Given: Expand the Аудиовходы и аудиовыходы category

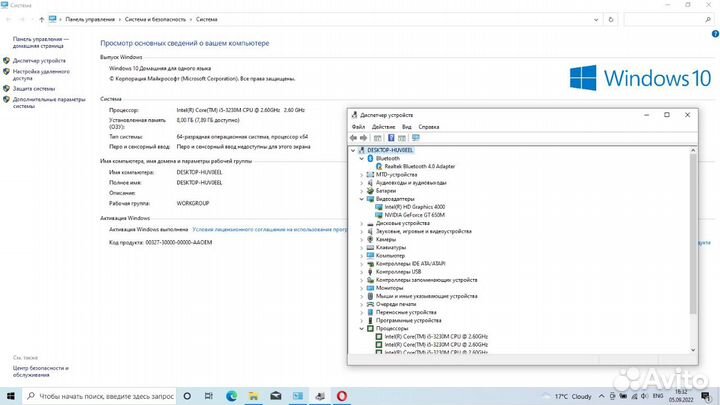Looking at the screenshot, I should tap(361, 183).
